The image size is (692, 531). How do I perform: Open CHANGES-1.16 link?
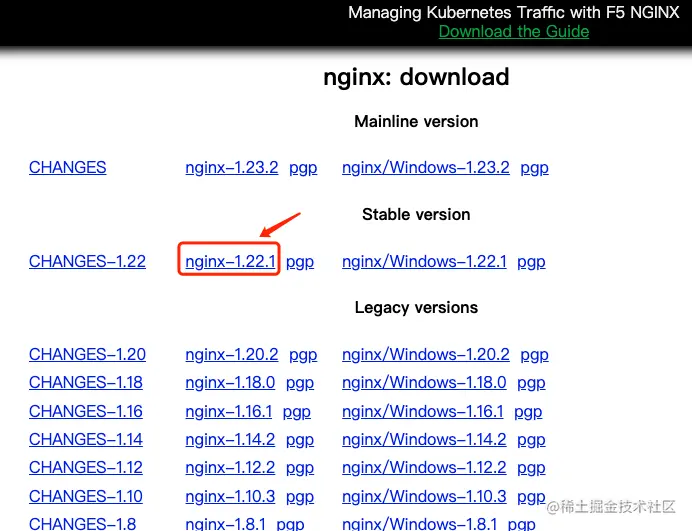point(86,411)
